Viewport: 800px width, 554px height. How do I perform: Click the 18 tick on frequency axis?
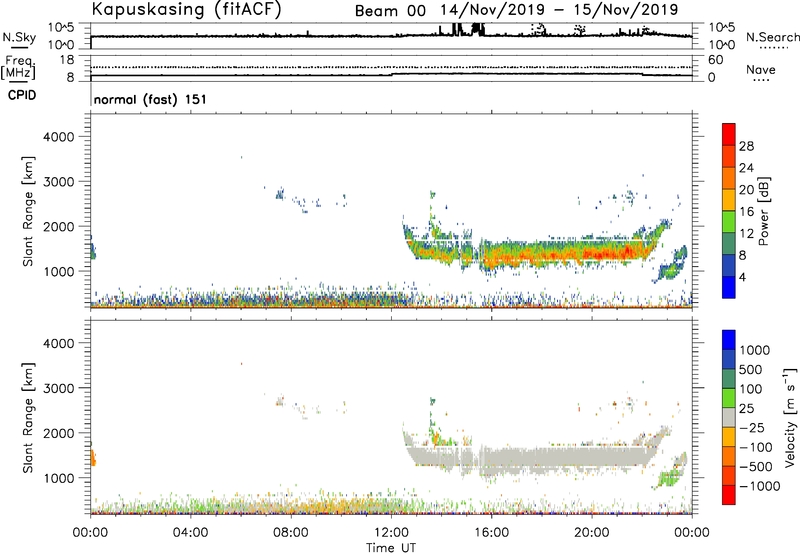(67, 60)
